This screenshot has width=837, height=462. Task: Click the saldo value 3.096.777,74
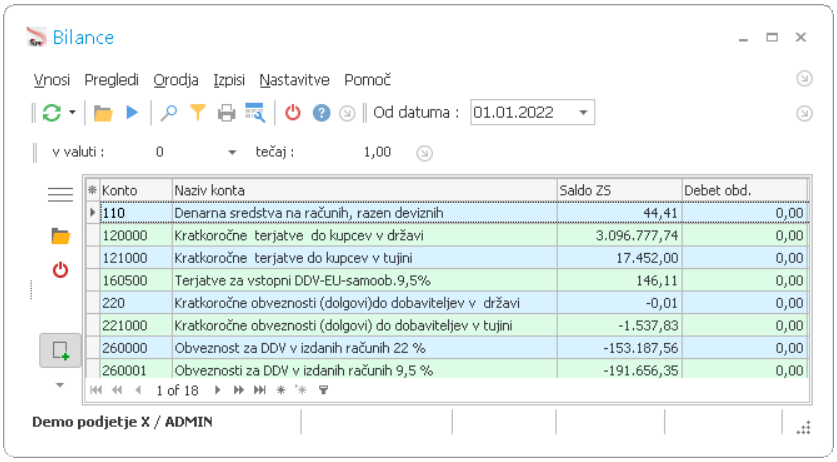619,235
